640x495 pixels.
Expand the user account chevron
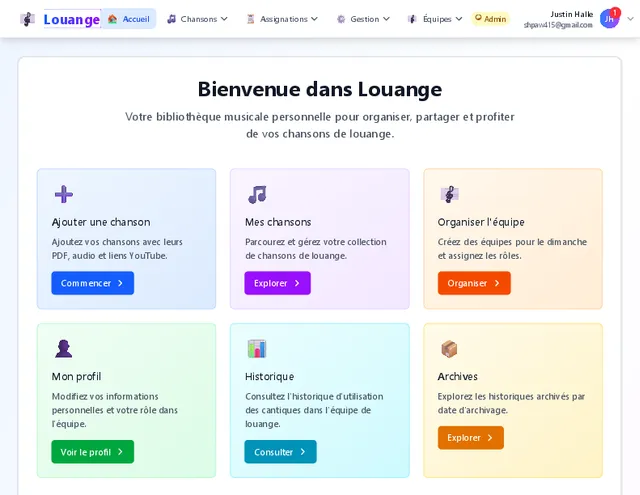[x=630, y=19]
